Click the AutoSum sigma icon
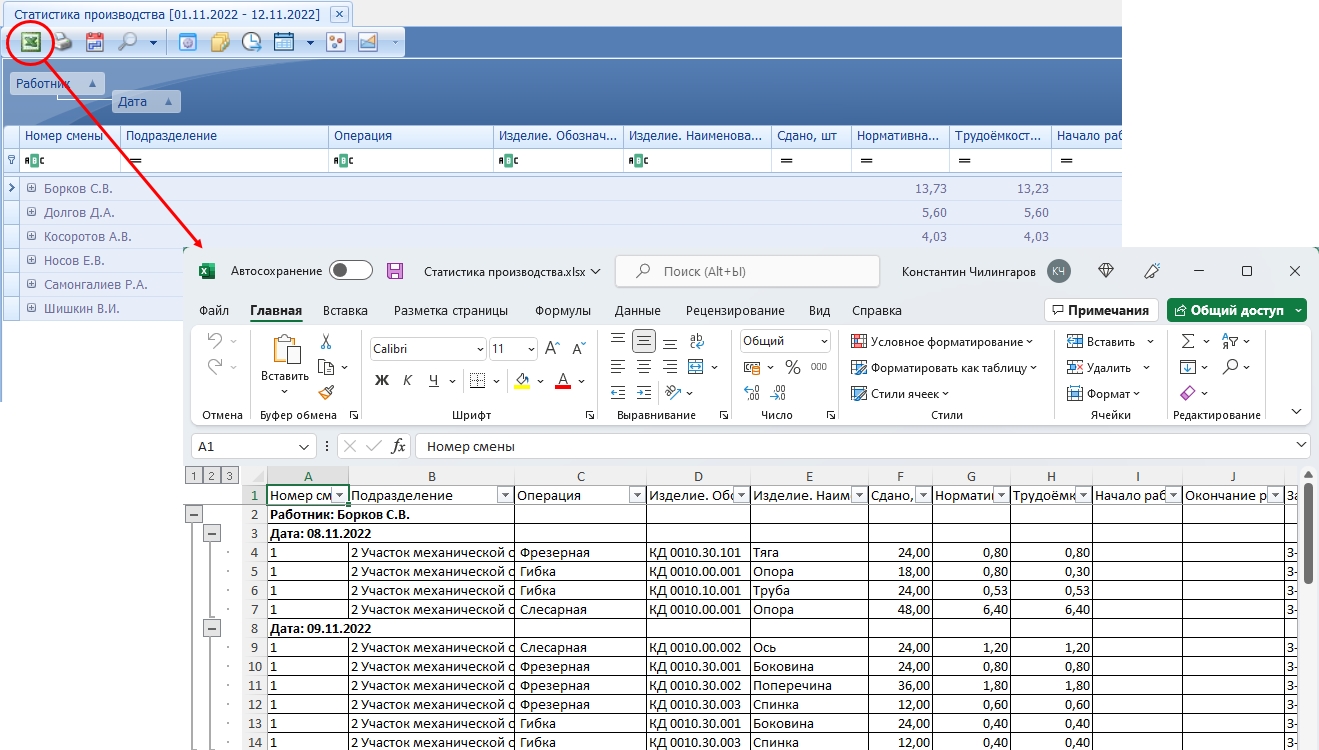Viewport: 1319px width, 750px height. (1188, 341)
